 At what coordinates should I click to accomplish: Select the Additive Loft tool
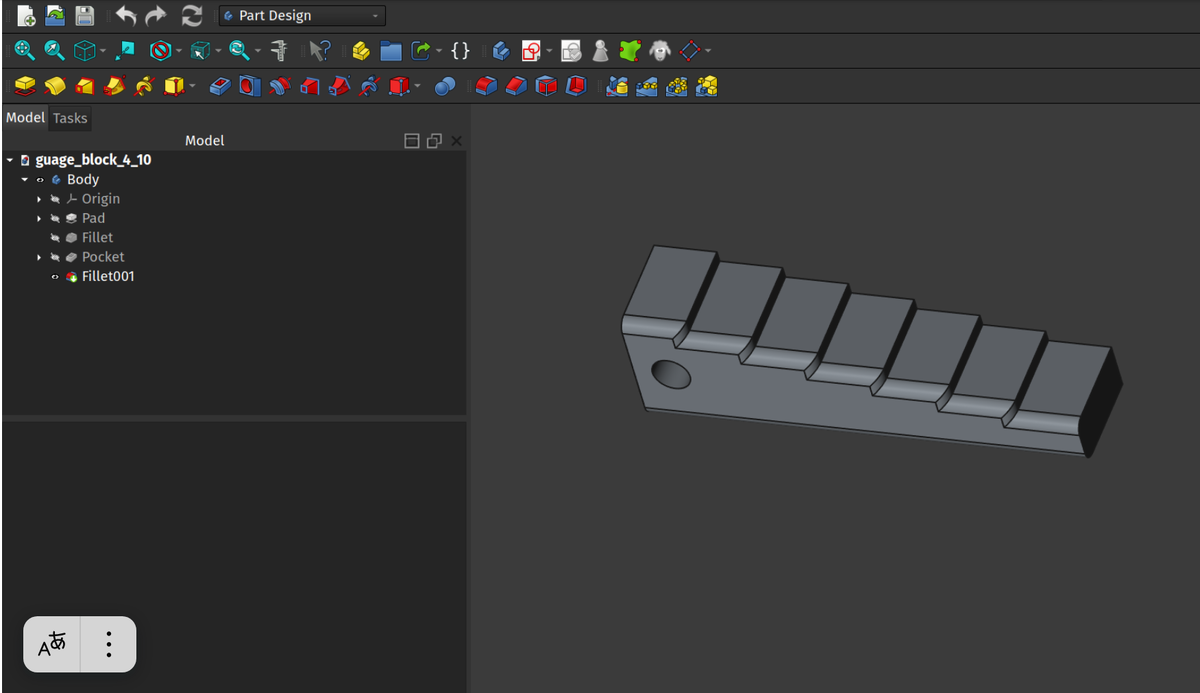click(x=85, y=87)
